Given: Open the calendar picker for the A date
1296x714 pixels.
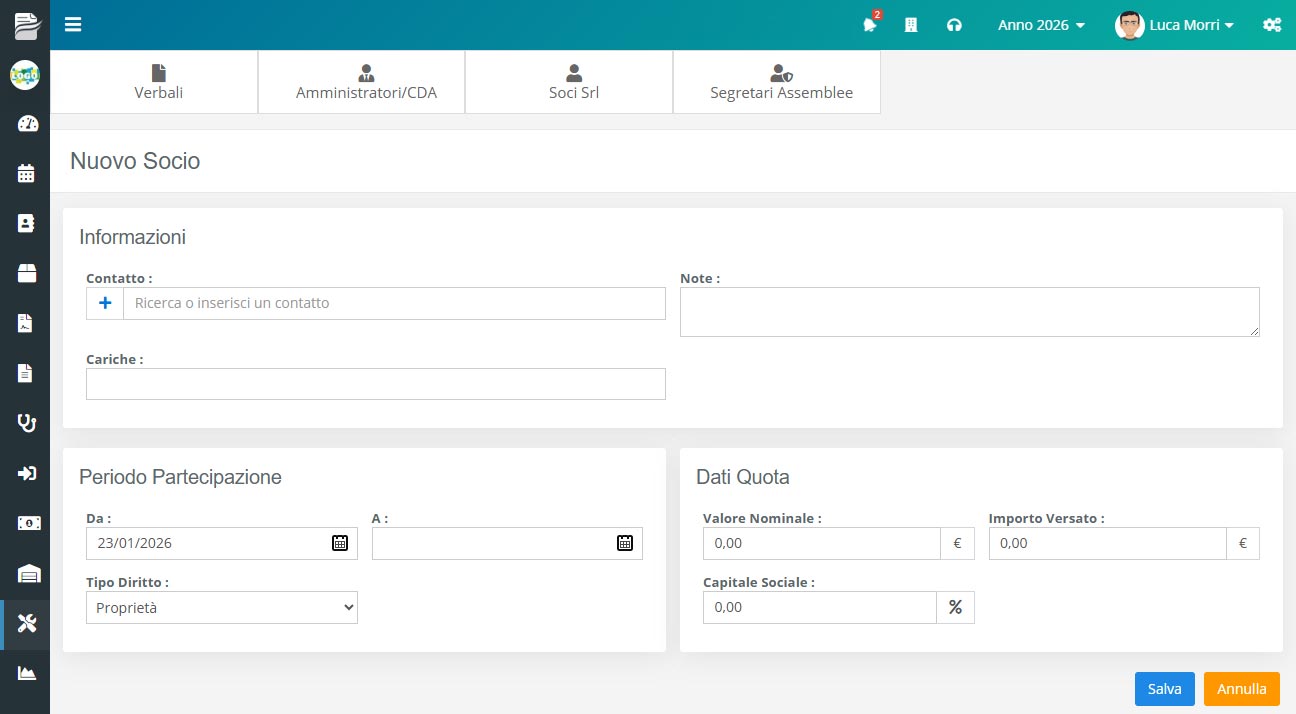Looking at the screenshot, I should point(625,543).
